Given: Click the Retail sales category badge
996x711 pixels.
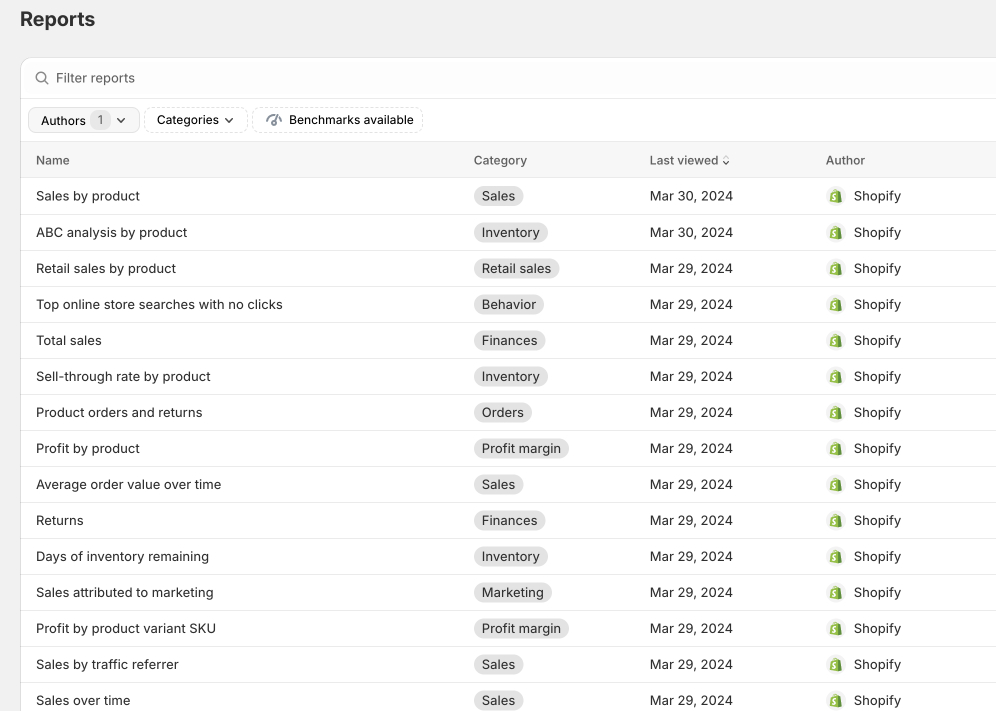Looking at the screenshot, I should coord(516,269).
